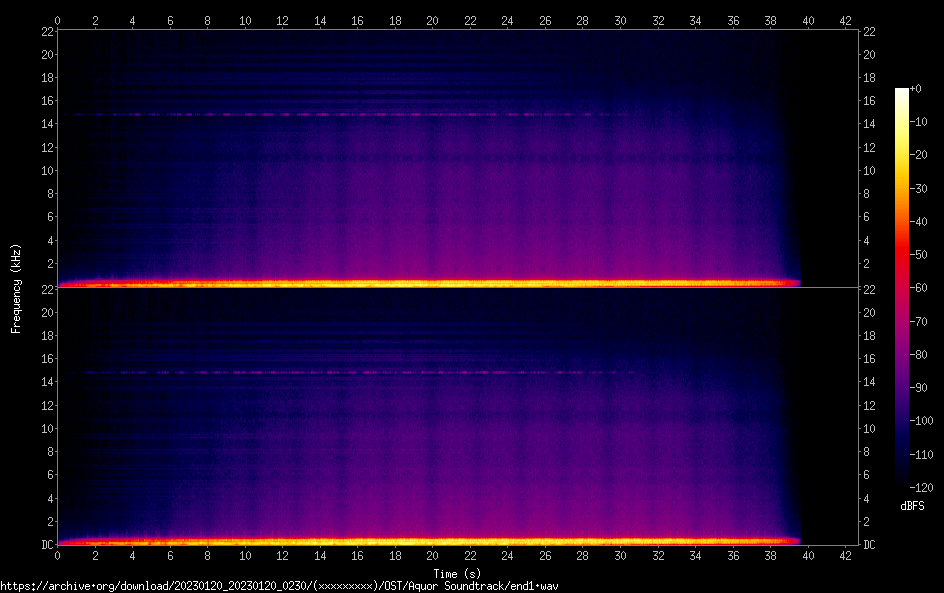The width and height of the screenshot is (944, 593).
Task: Click the "Frequency (kHz)" vertical axis label
Action: pyautogui.click(x=16, y=288)
